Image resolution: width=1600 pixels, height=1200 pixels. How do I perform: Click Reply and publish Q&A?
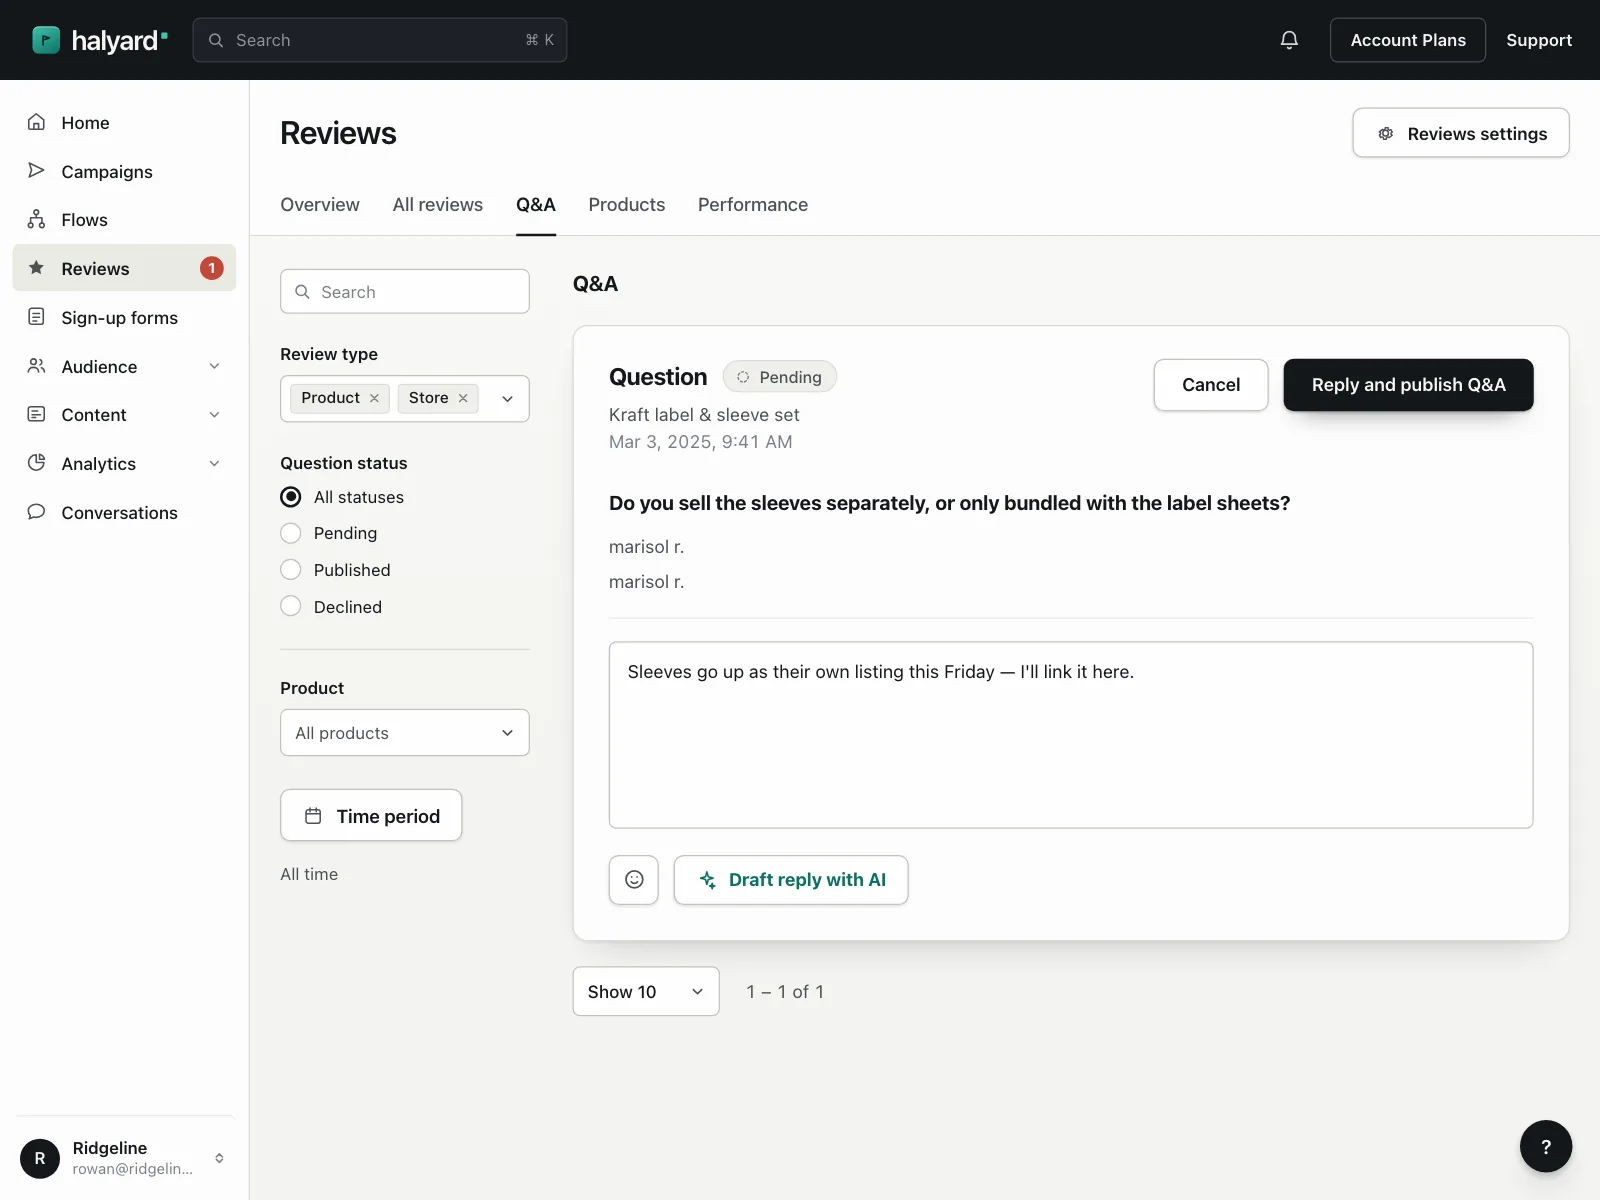[x=1408, y=385]
